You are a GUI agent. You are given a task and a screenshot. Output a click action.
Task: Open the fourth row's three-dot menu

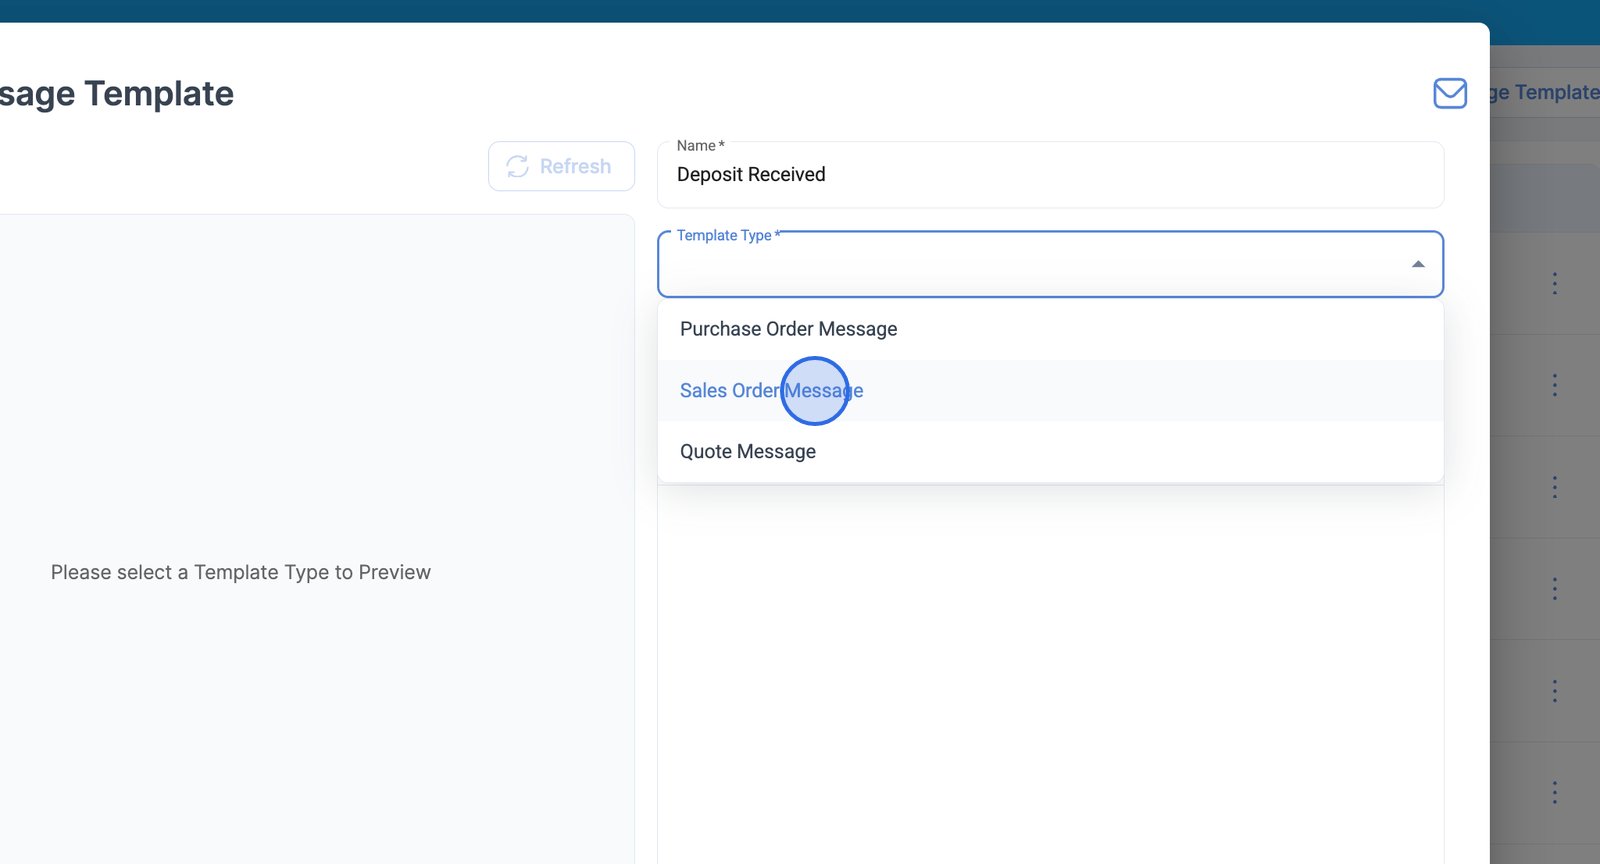1554,589
